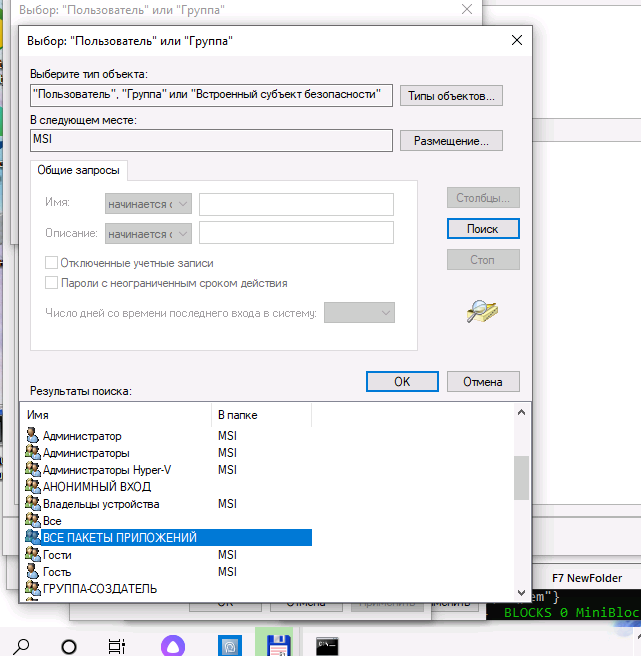Click the ВСЕ ПАКЕТЫ ПРИЛОЖЕНИЙ icon
The image size is (641, 656).
click(33, 538)
